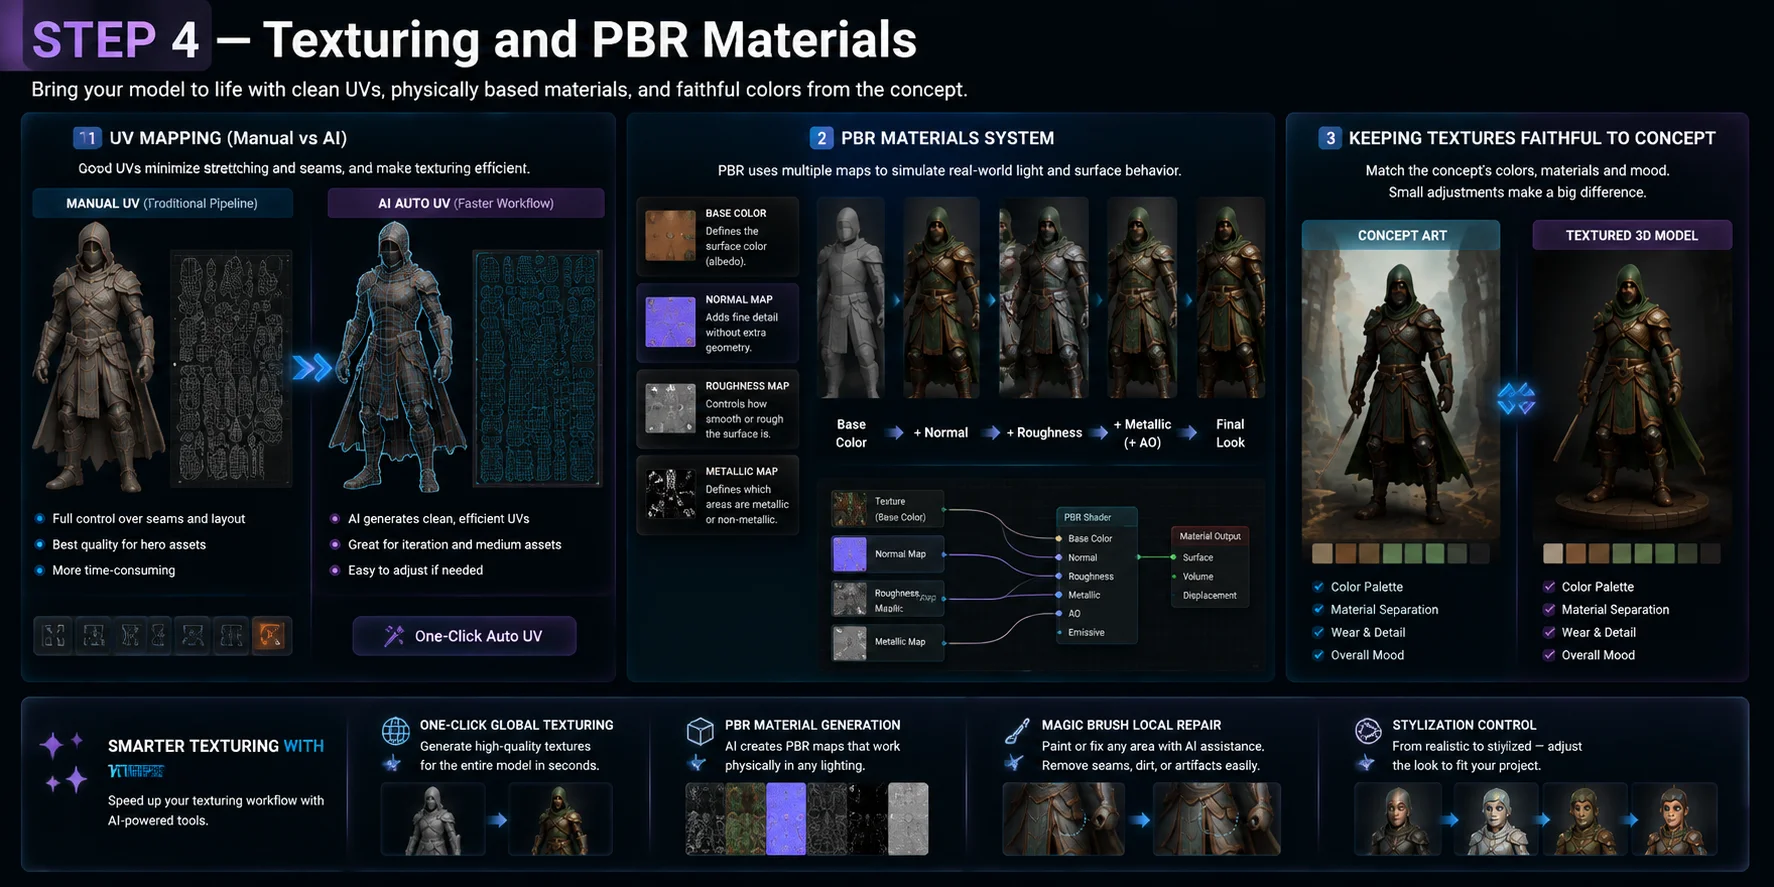Image resolution: width=1774 pixels, height=887 pixels.
Task: Click the ROUGHNESS MAP description card
Action: [718, 409]
